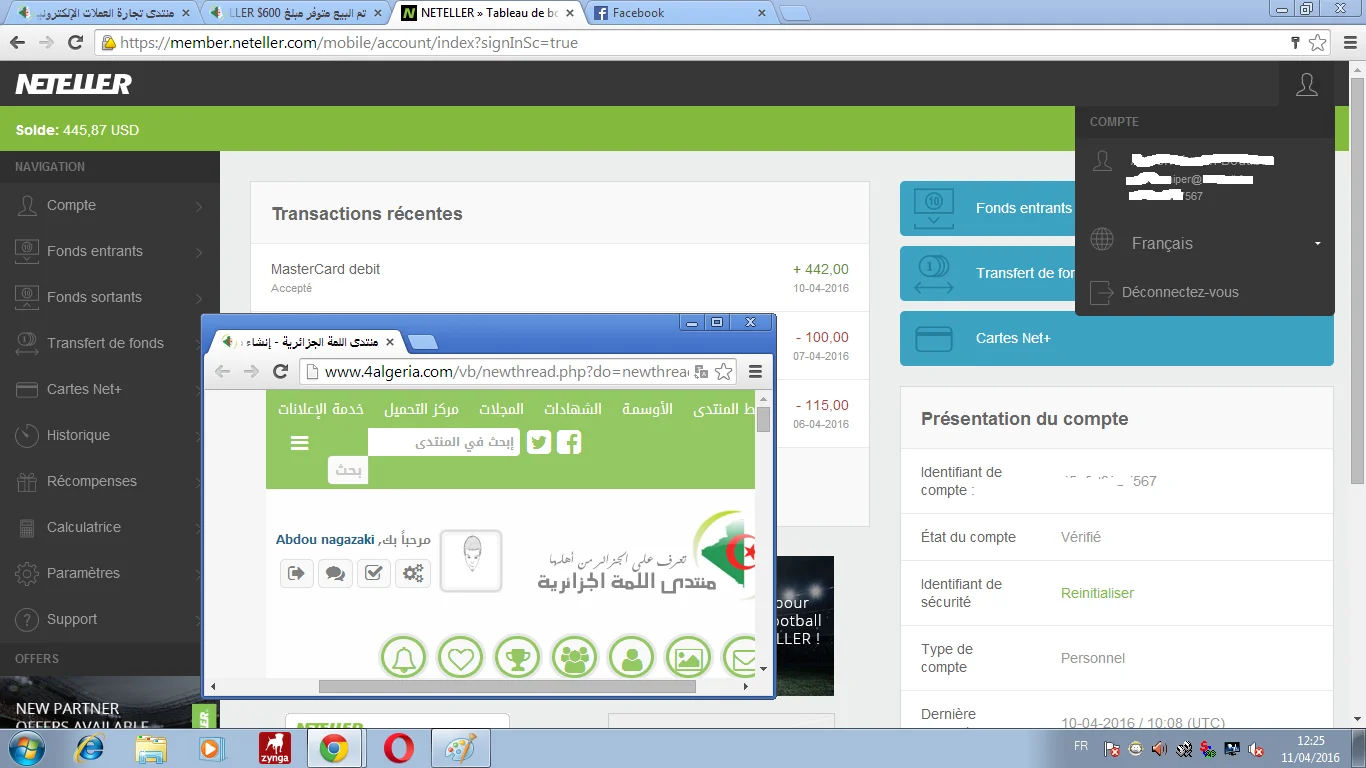The image size is (1366, 768).
Task: Click the forum window horizontal scrollbar
Action: (x=506, y=687)
